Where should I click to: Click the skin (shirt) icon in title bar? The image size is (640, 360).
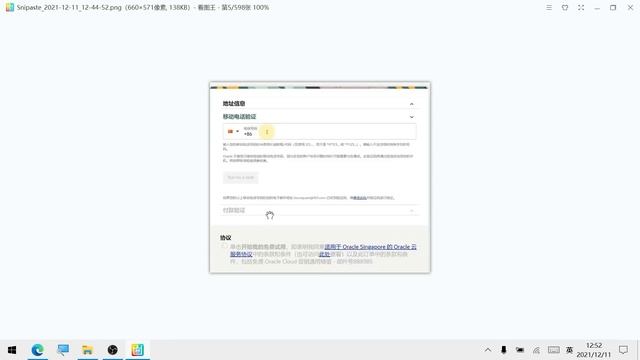point(565,7)
